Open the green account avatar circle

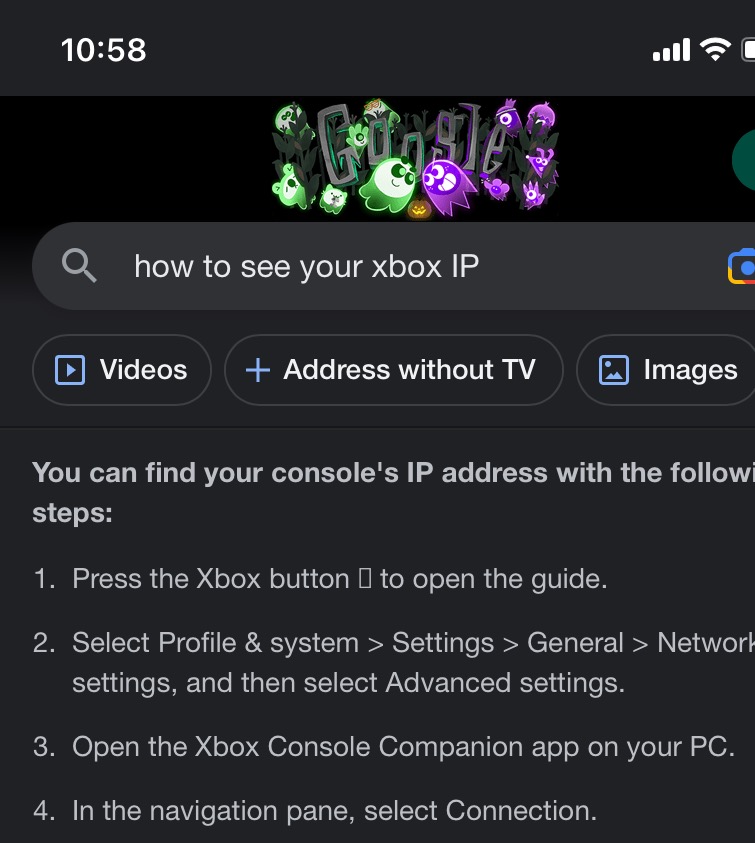tap(744, 160)
